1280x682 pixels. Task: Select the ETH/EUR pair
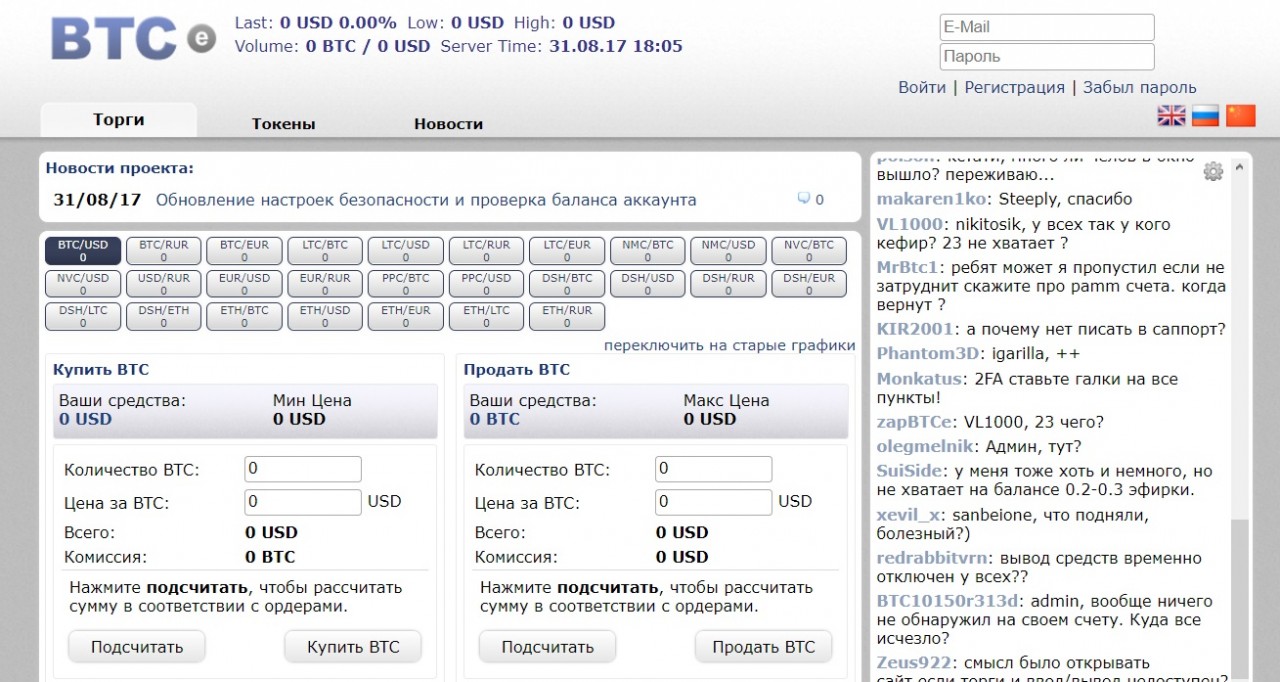point(406,316)
